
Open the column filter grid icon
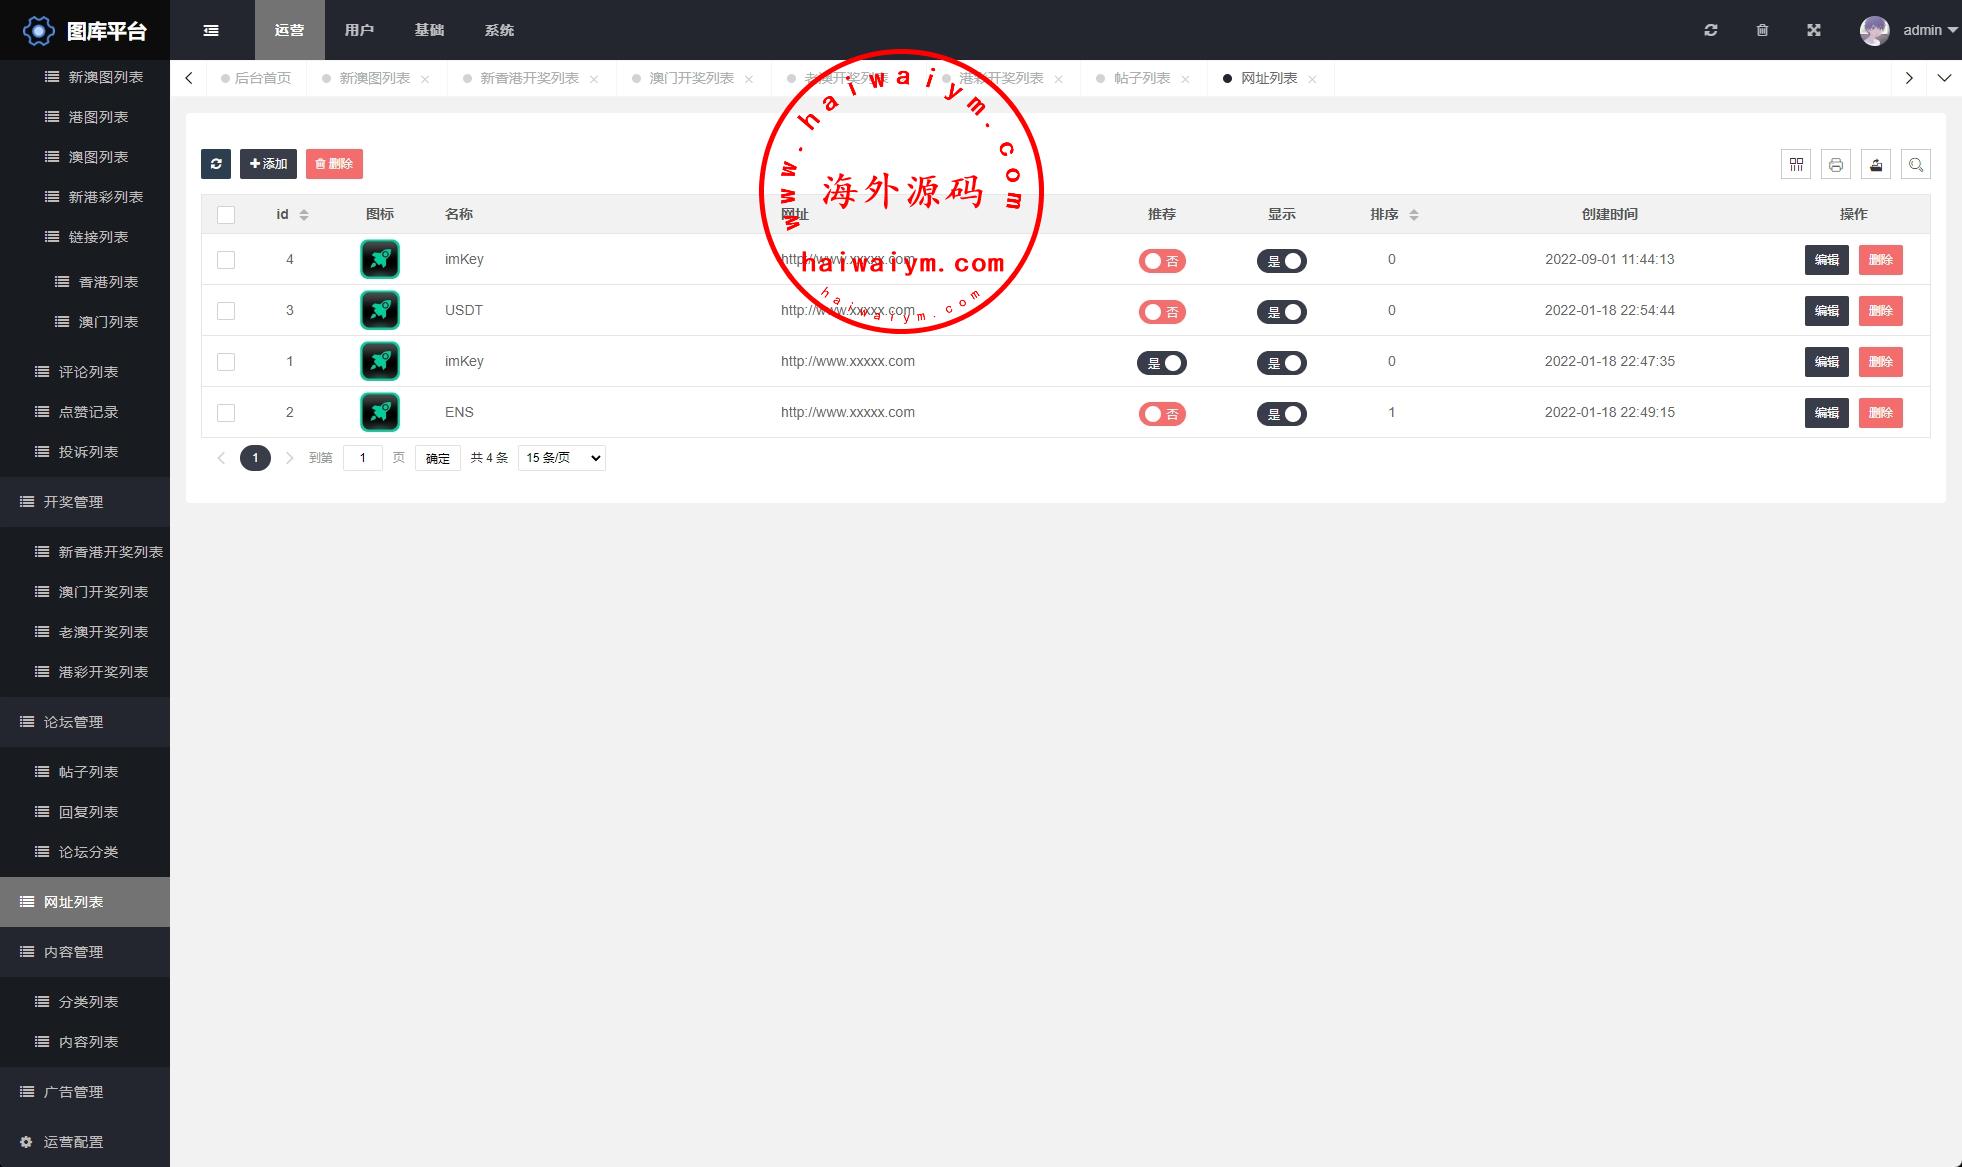(1796, 164)
